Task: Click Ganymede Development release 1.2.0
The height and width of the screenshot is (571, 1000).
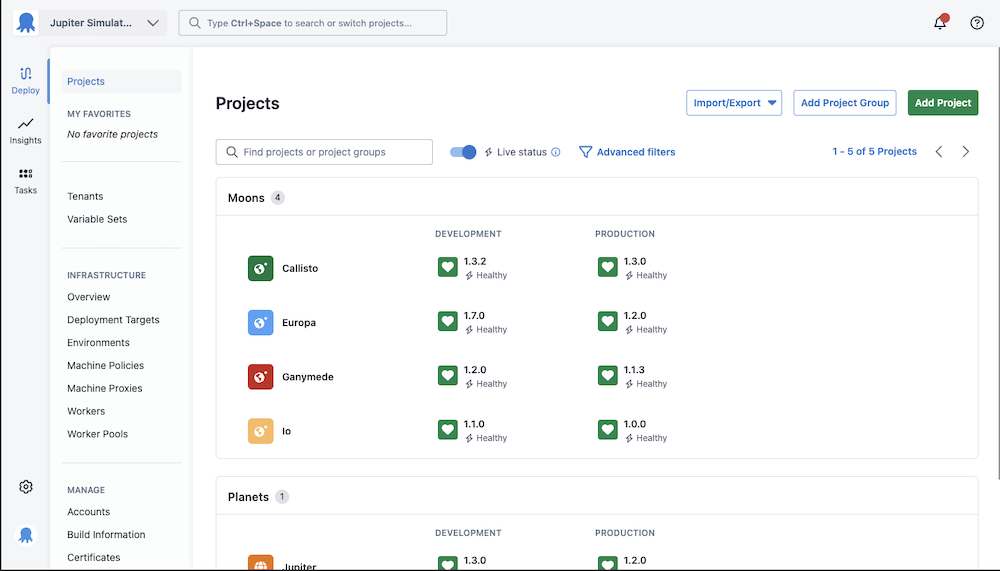Action: click(x=474, y=370)
